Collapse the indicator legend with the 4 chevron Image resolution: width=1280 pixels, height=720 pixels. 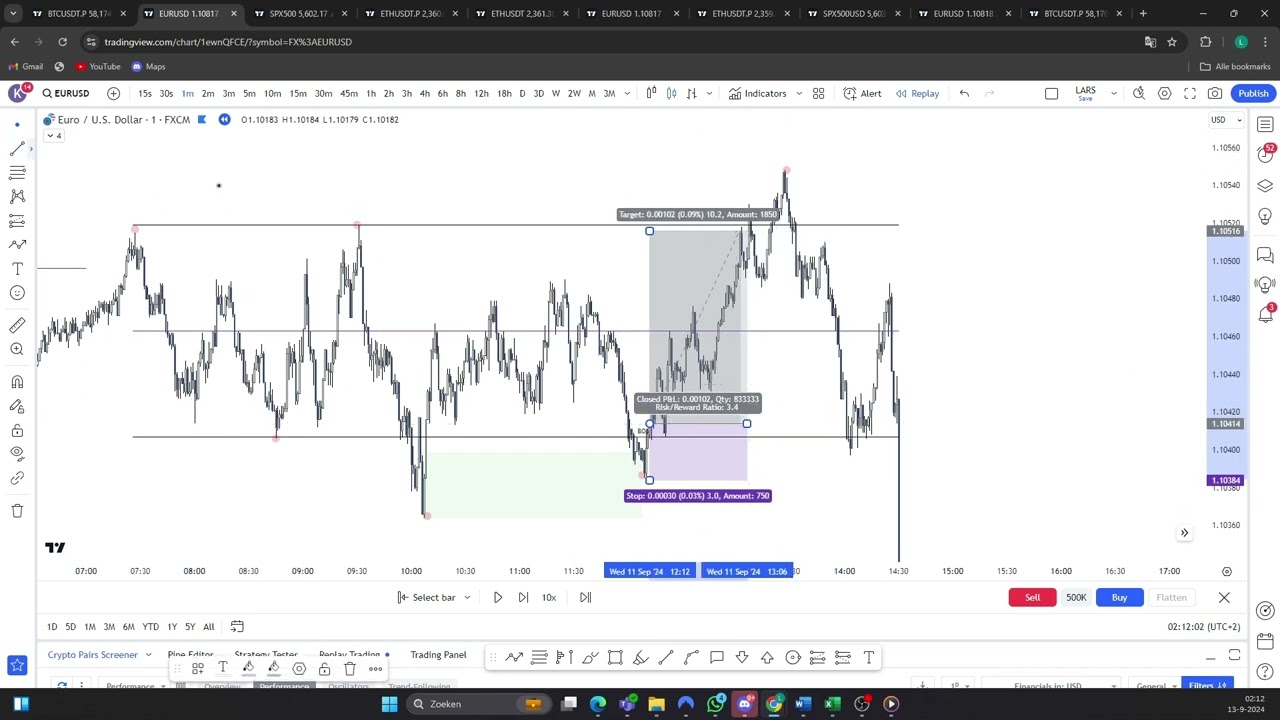pos(53,136)
